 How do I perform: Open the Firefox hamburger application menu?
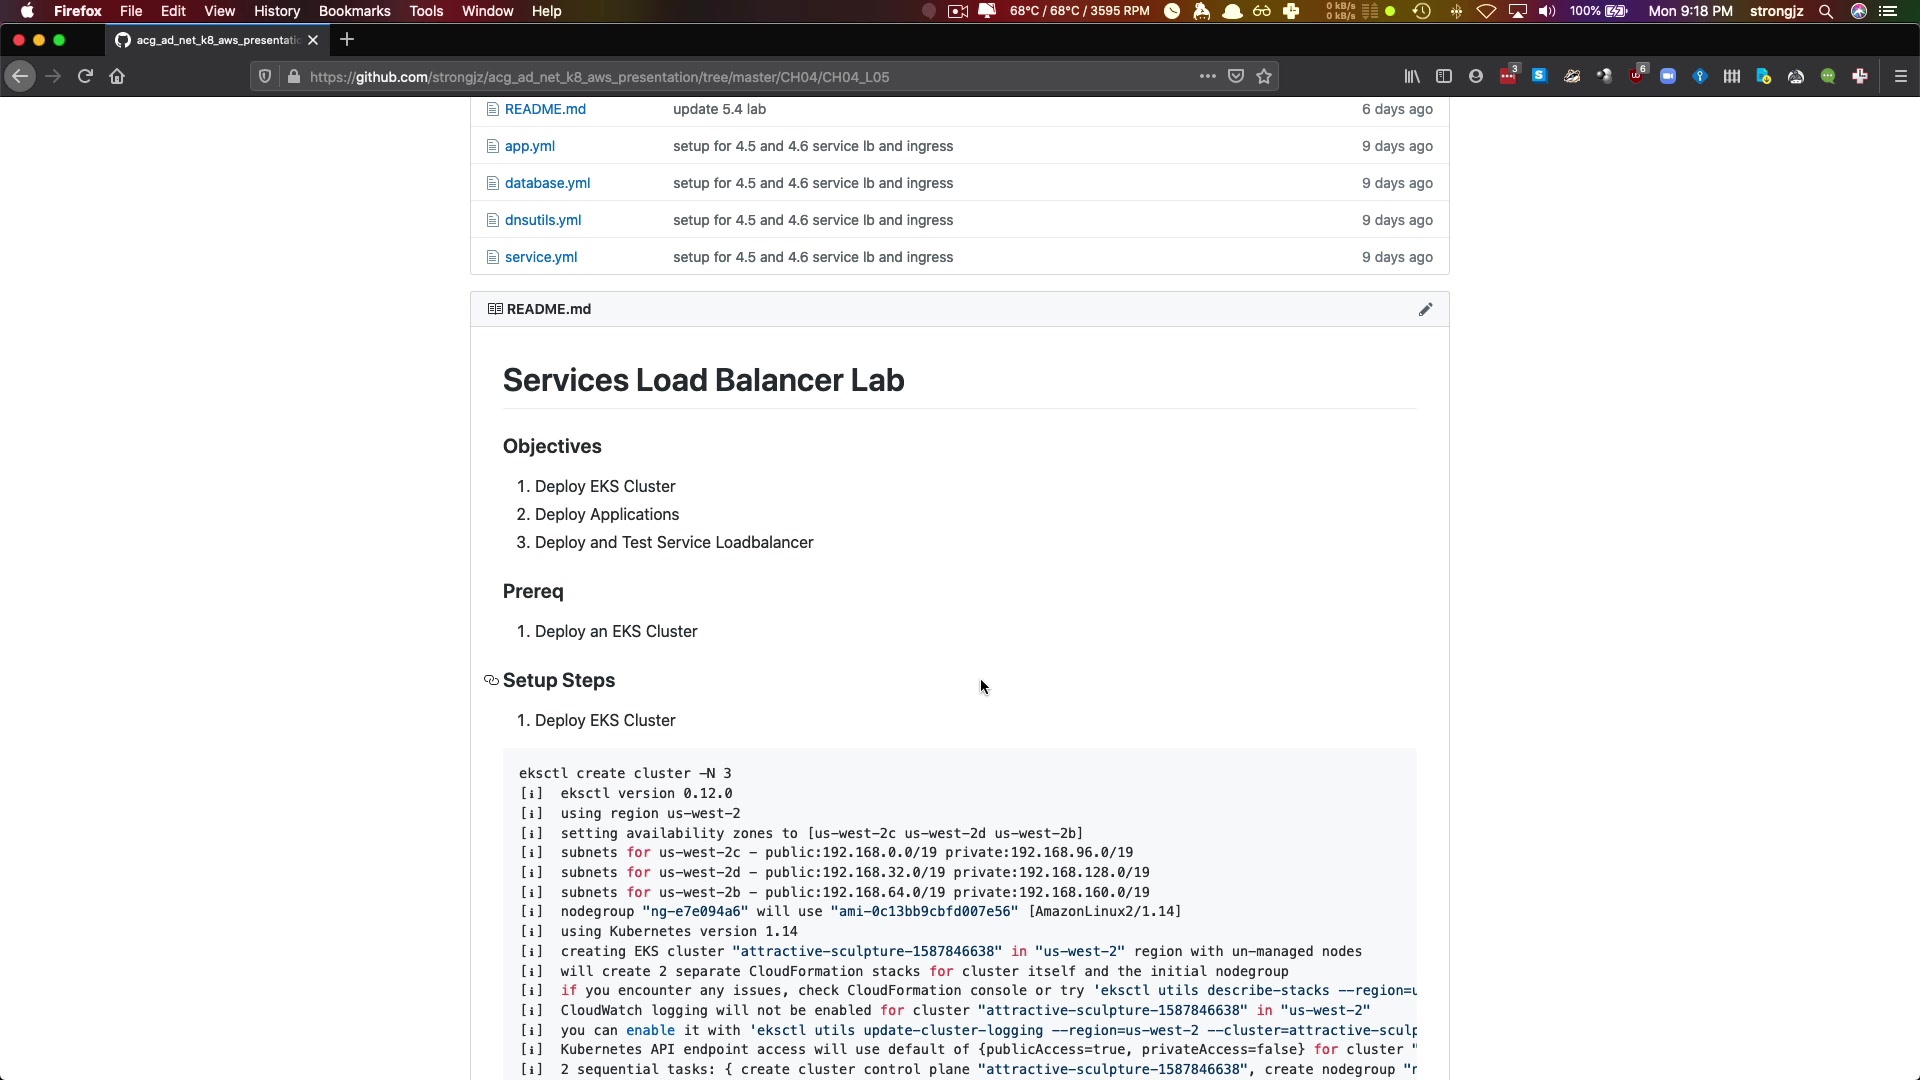pyautogui.click(x=1901, y=77)
